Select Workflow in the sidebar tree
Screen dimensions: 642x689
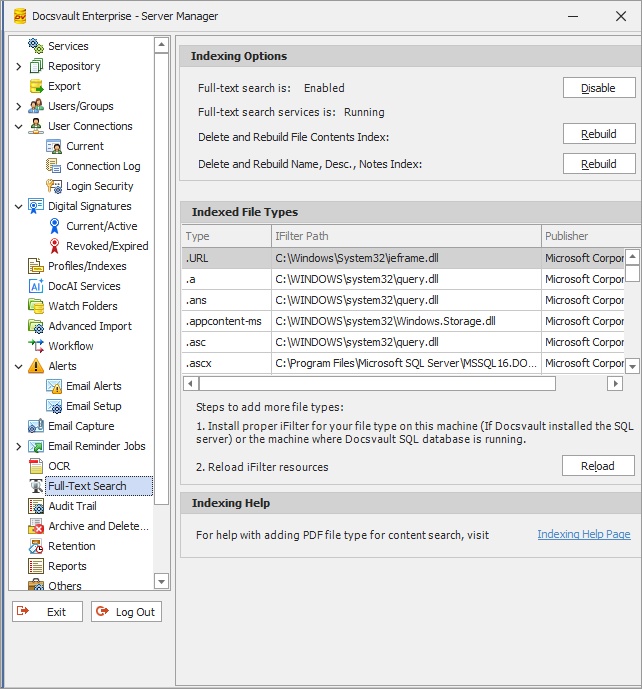click(x=71, y=346)
